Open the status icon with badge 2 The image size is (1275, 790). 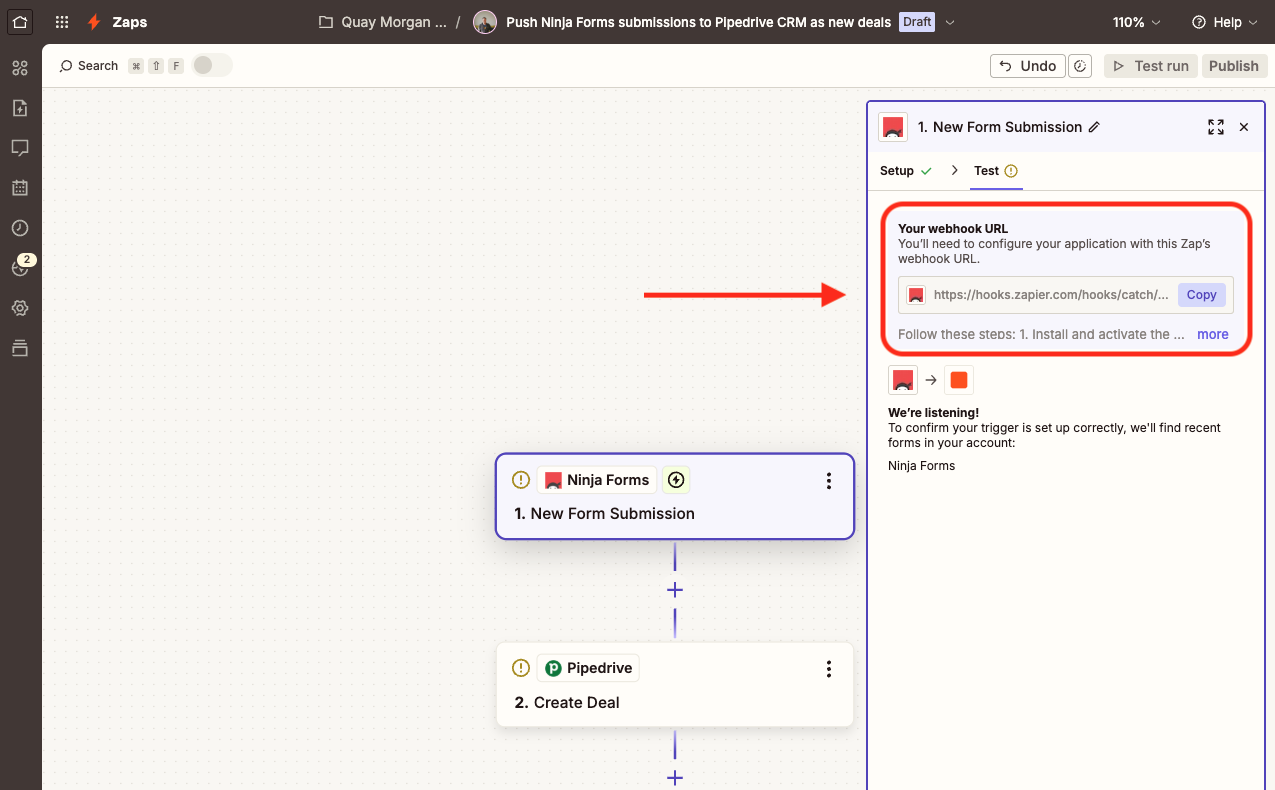[21, 266]
